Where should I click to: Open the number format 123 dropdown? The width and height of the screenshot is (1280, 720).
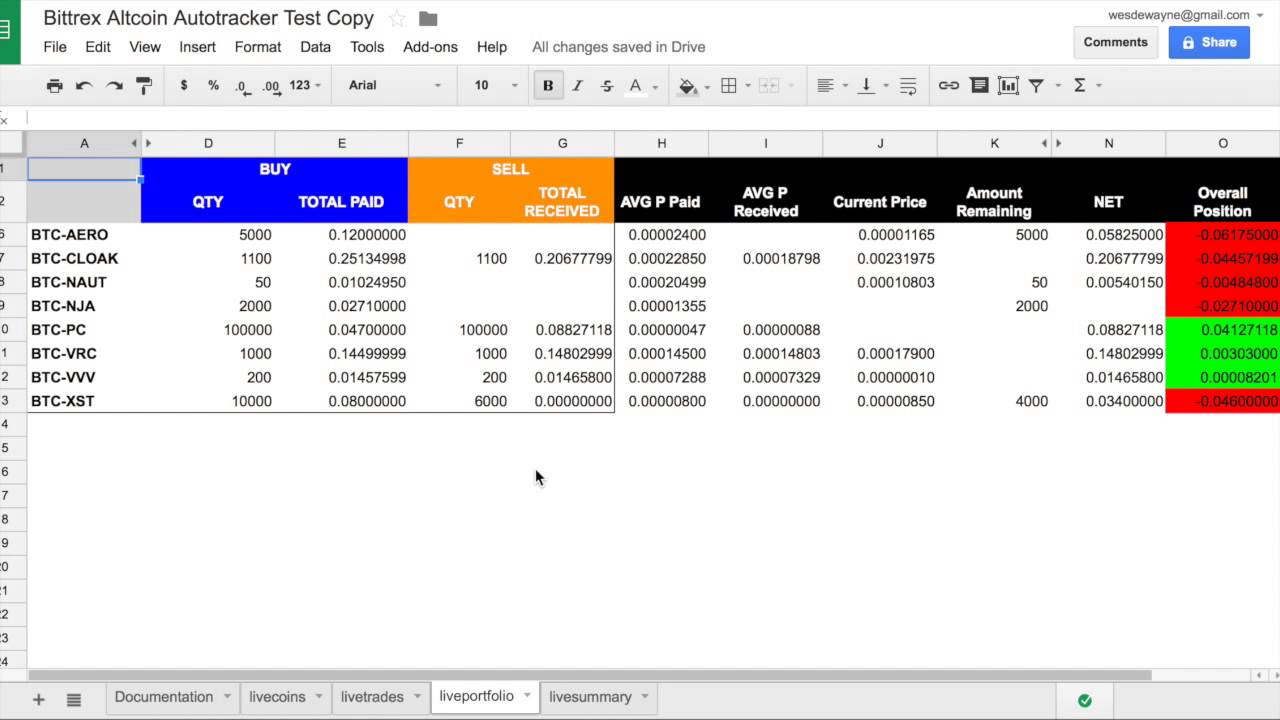tap(305, 86)
